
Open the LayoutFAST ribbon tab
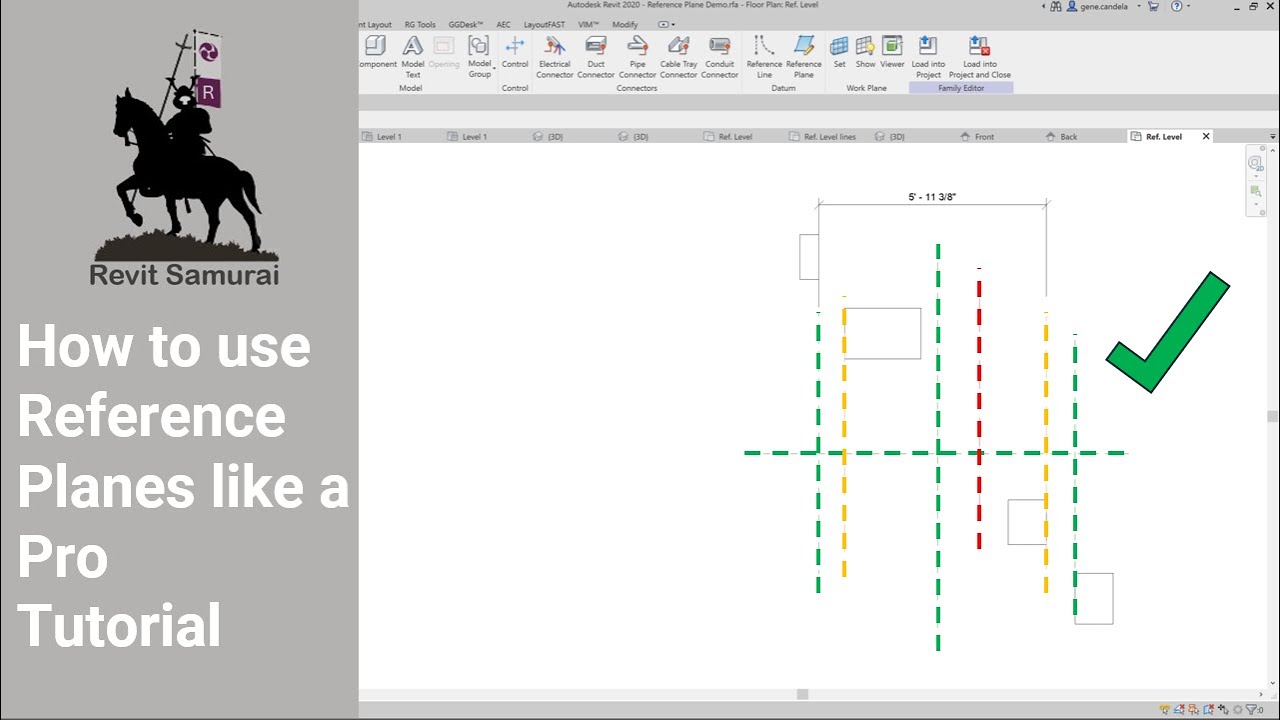(544, 24)
